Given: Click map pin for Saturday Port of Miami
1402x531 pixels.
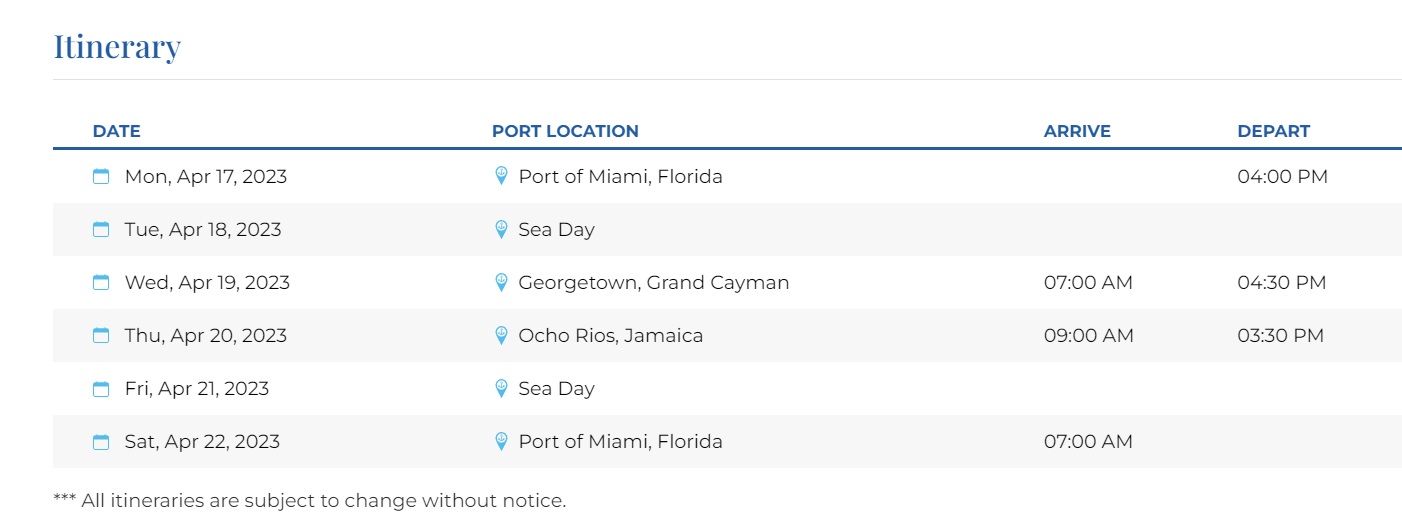Looking at the screenshot, I should pyautogui.click(x=502, y=441).
